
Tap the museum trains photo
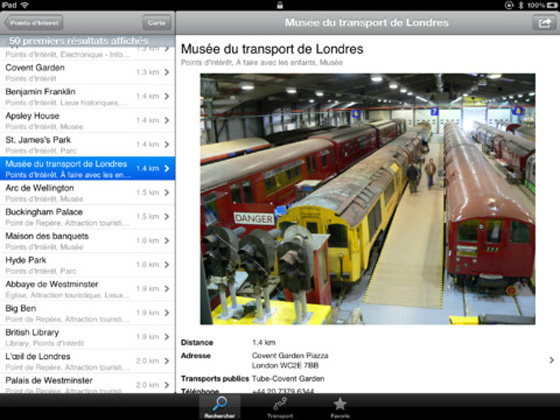click(x=368, y=199)
